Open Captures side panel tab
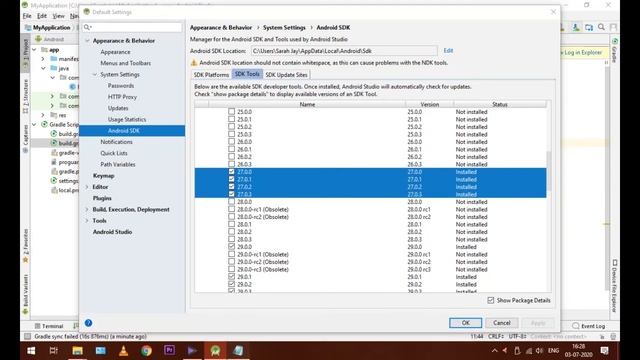This screenshot has width=640, height=360. [x=26, y=139]
